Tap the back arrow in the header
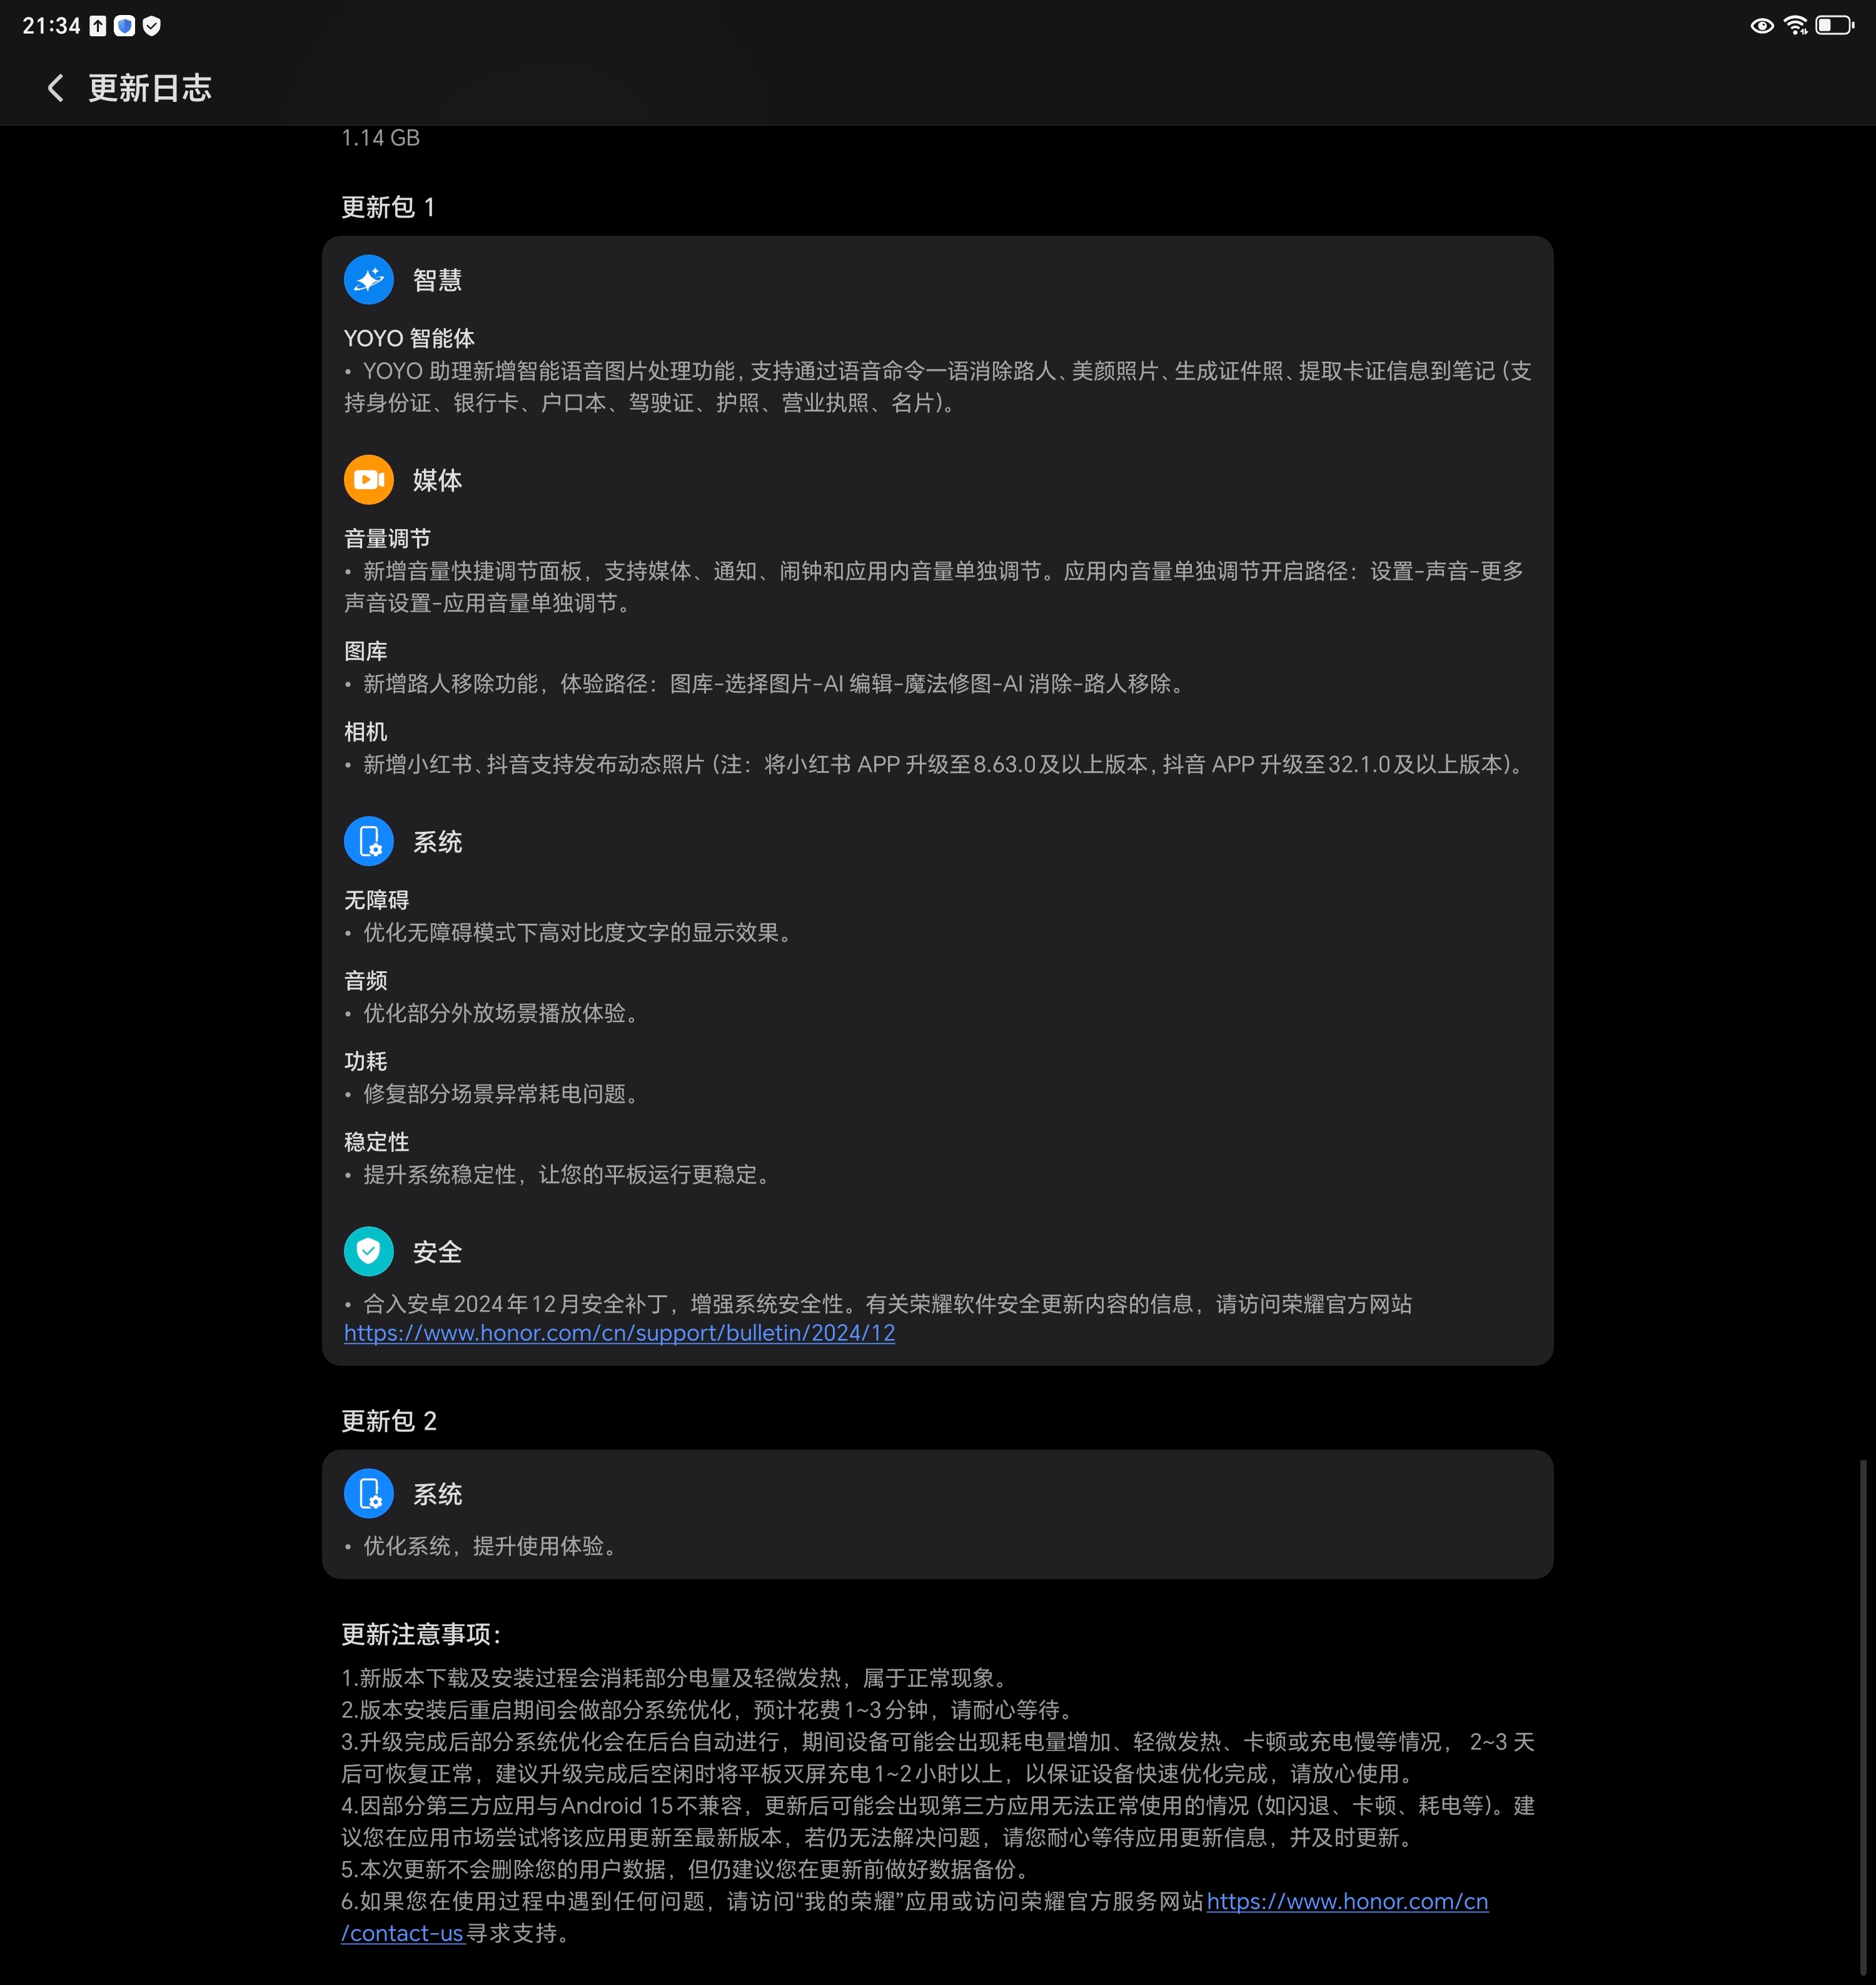Image resolution: width=1876 pixels, height=1985 pixels. pos(56,88)
